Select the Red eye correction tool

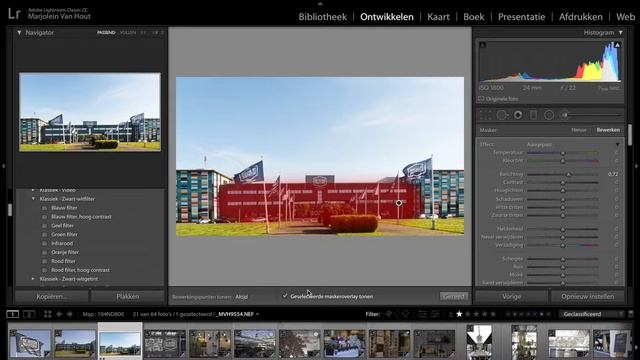(x=518, y=116)
